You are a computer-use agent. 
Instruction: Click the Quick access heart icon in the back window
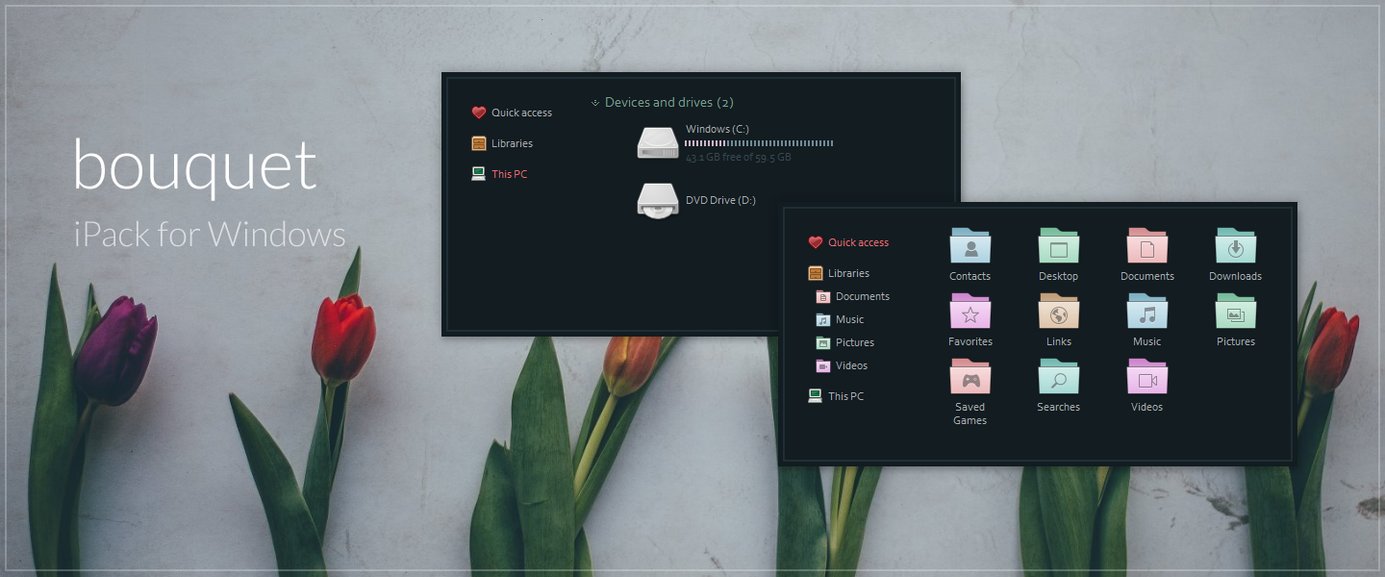click(x=478, y=113)
